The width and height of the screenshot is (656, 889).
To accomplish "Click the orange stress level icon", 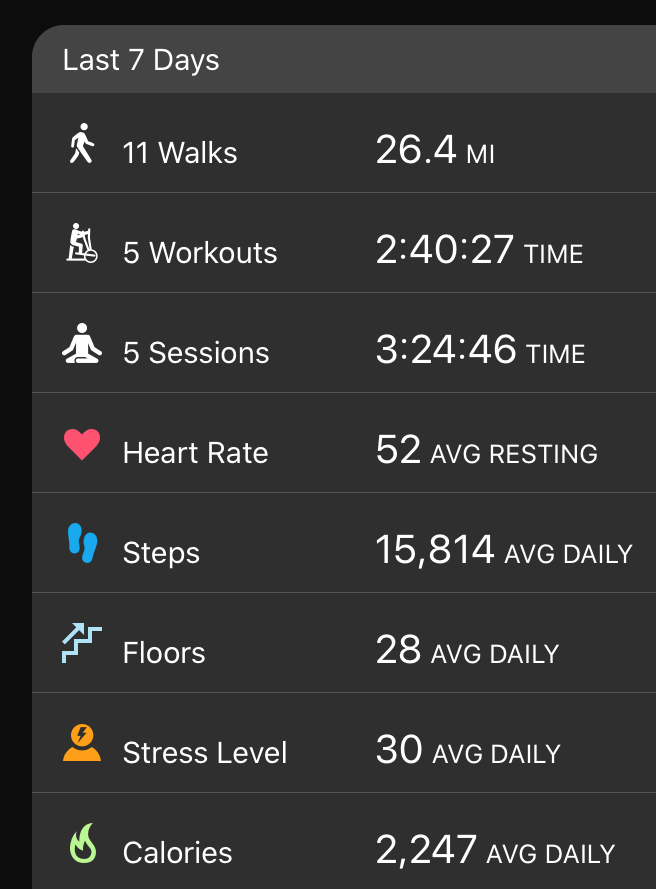I will click(x=82, y=743).
